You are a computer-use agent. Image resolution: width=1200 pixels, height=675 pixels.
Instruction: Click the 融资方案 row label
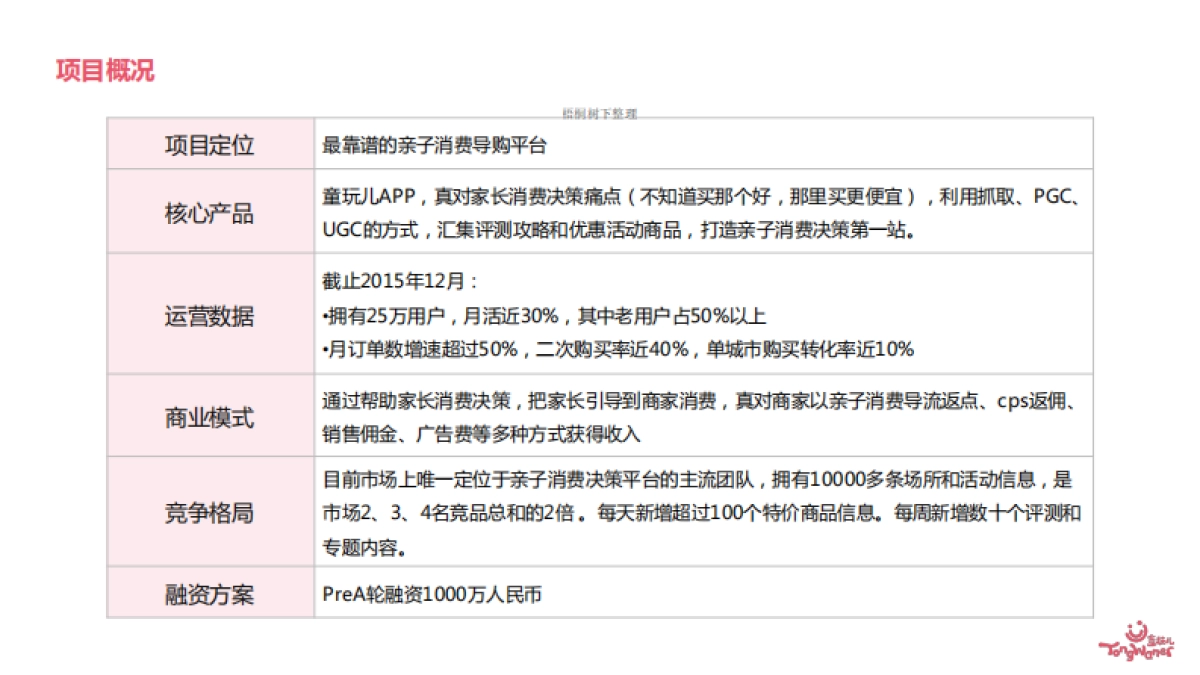tap(210, 594)
